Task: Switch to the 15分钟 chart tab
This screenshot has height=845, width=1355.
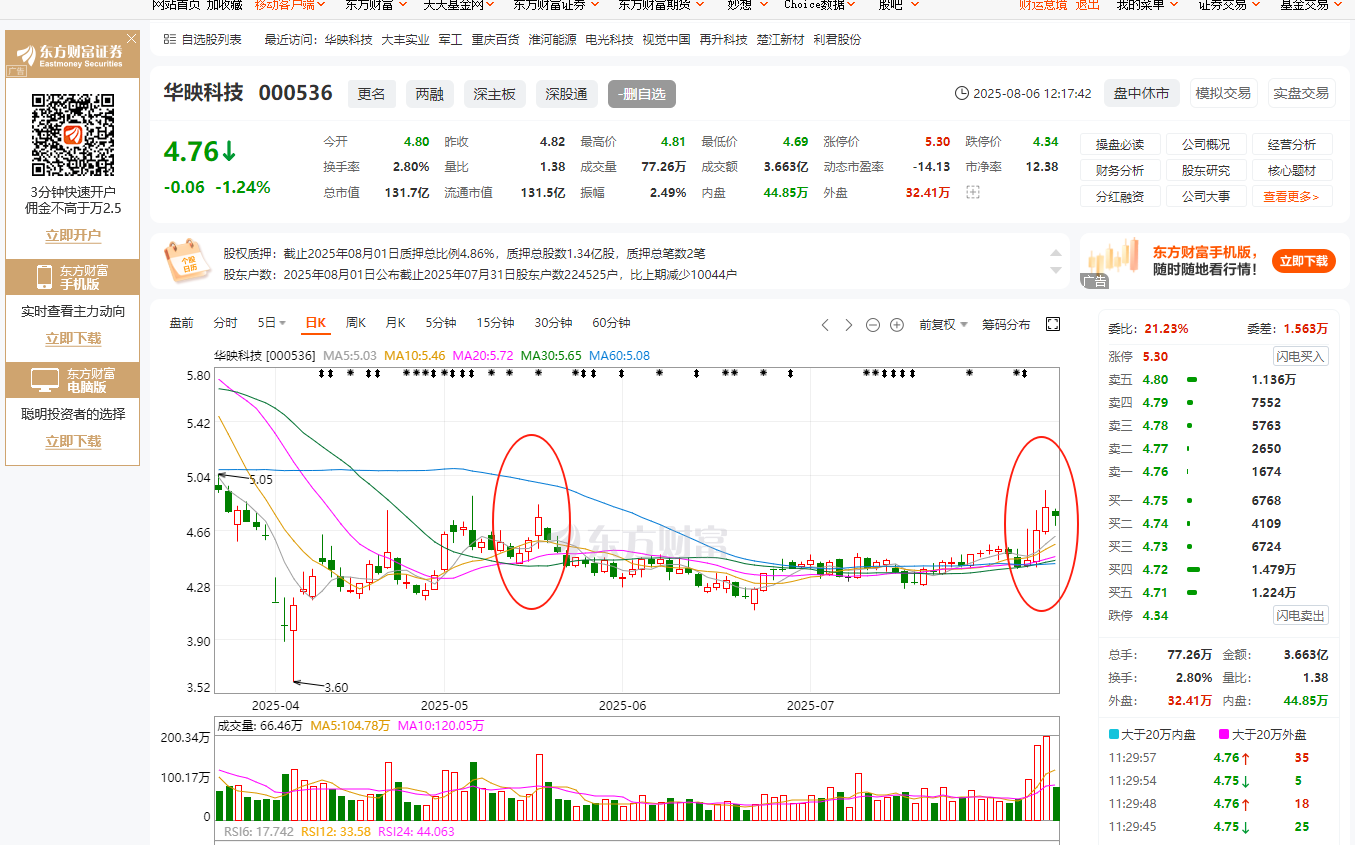Action: click(495, 323)
